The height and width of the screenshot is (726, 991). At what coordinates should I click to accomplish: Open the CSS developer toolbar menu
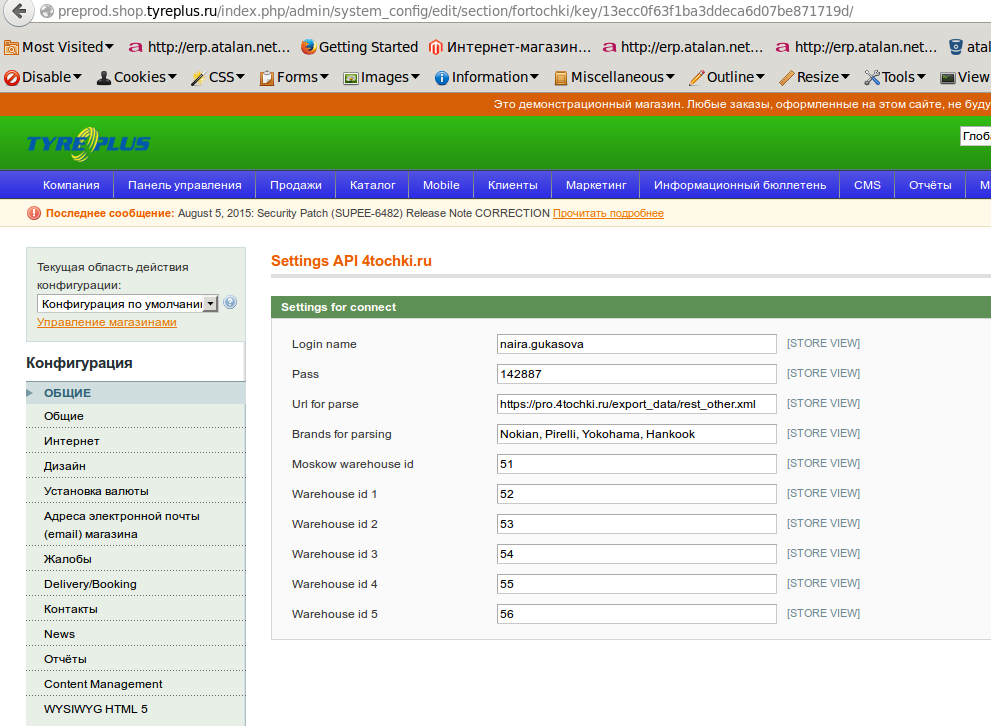coord(217,77)
